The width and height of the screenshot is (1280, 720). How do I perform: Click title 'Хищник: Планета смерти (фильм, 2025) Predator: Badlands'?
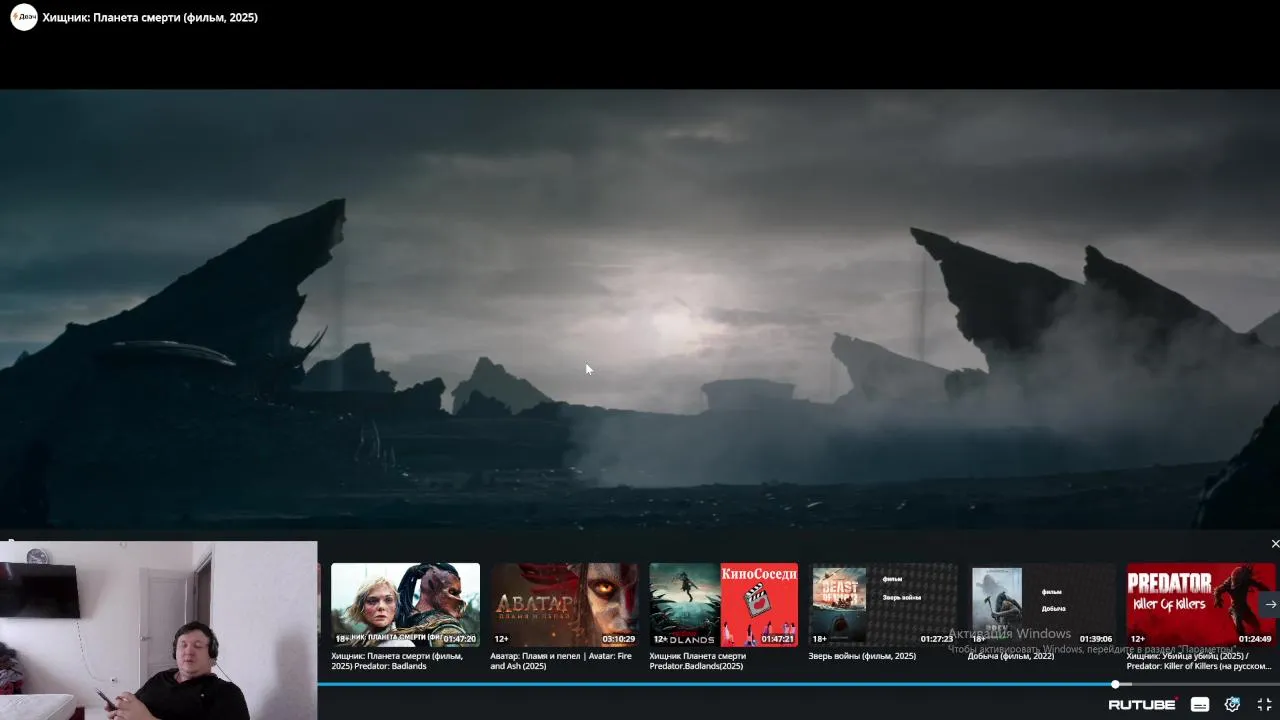coord(397,661)
